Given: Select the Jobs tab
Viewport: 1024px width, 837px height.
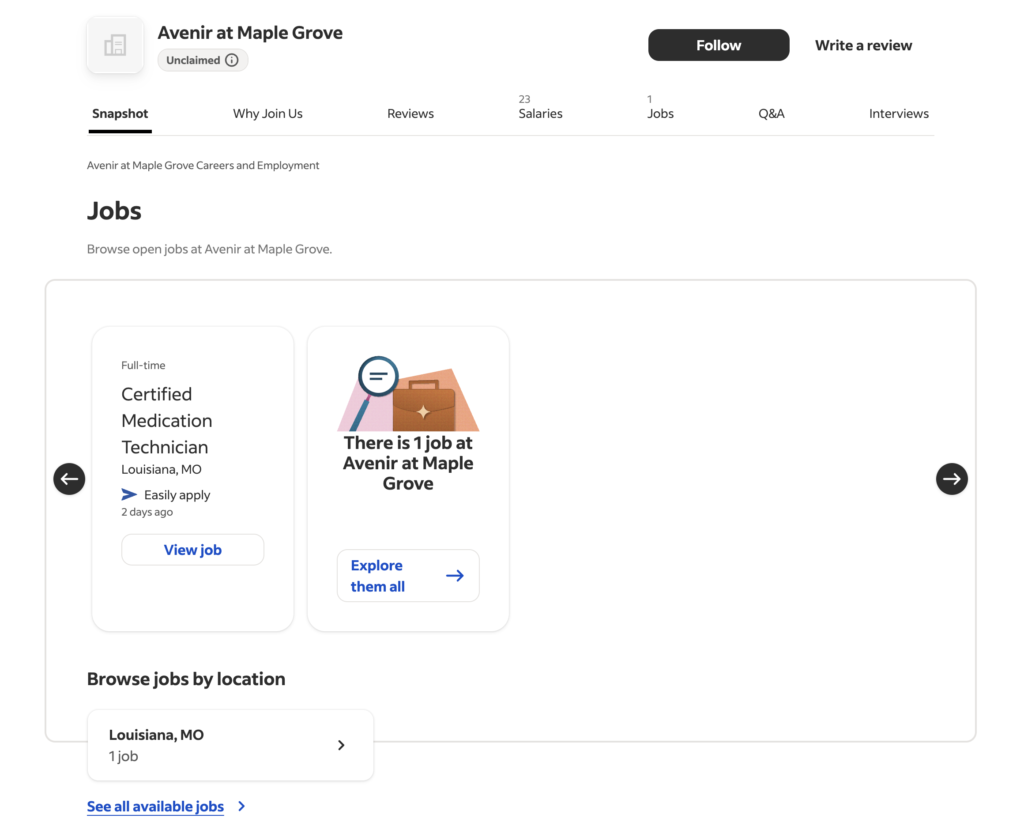Looking at the screenshot, I should coord(660,113).
